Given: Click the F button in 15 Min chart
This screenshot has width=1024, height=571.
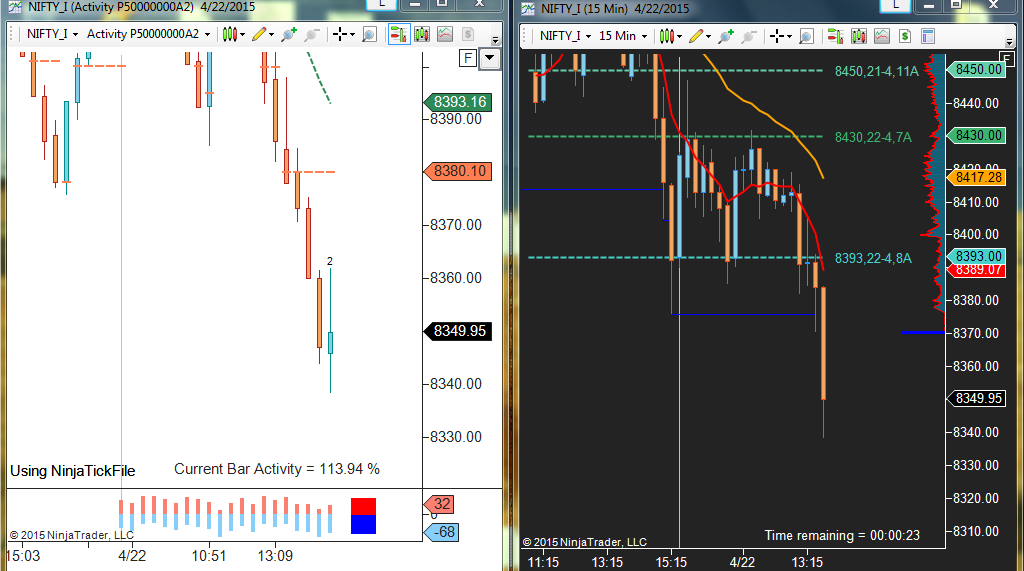Looking at the screenshot, I should pos(1006,59).
